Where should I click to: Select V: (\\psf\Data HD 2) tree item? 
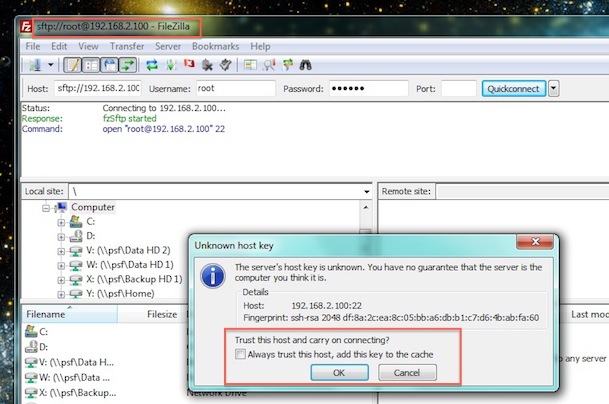128,250
